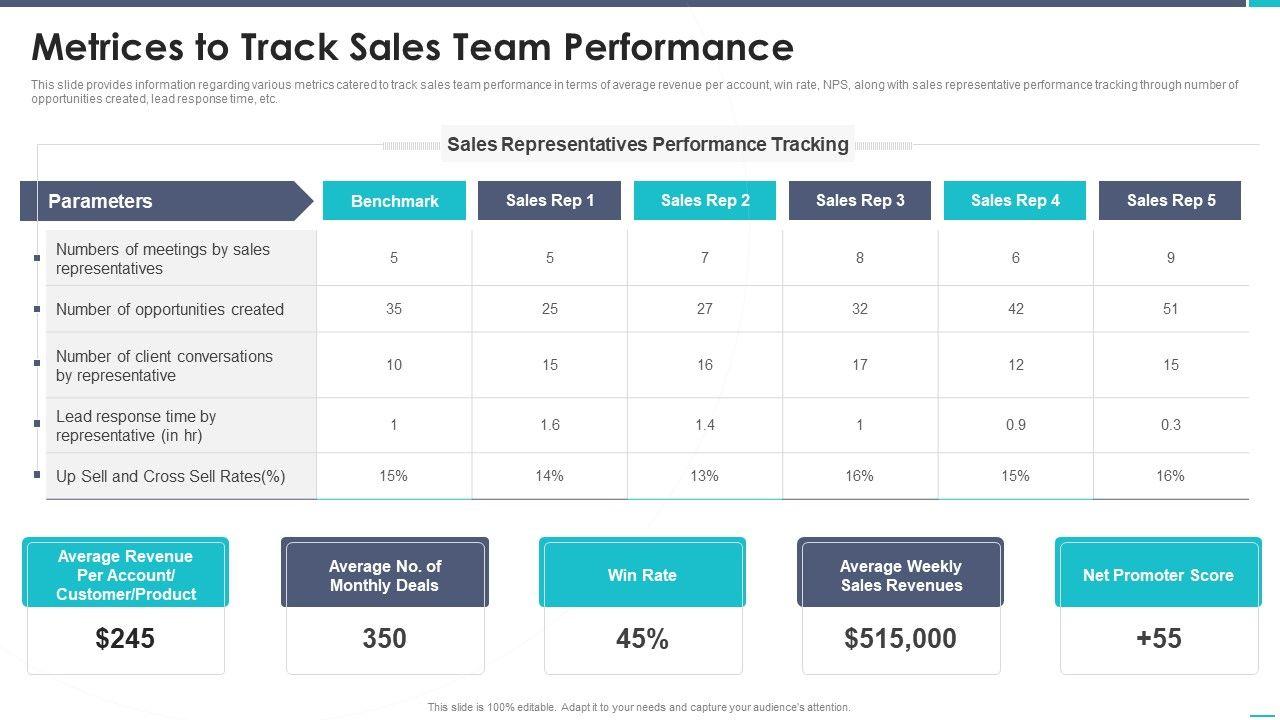1280x720 pixels.
Task: Click the Average No. of Monthly Deals header
Action: coord(384,575)
